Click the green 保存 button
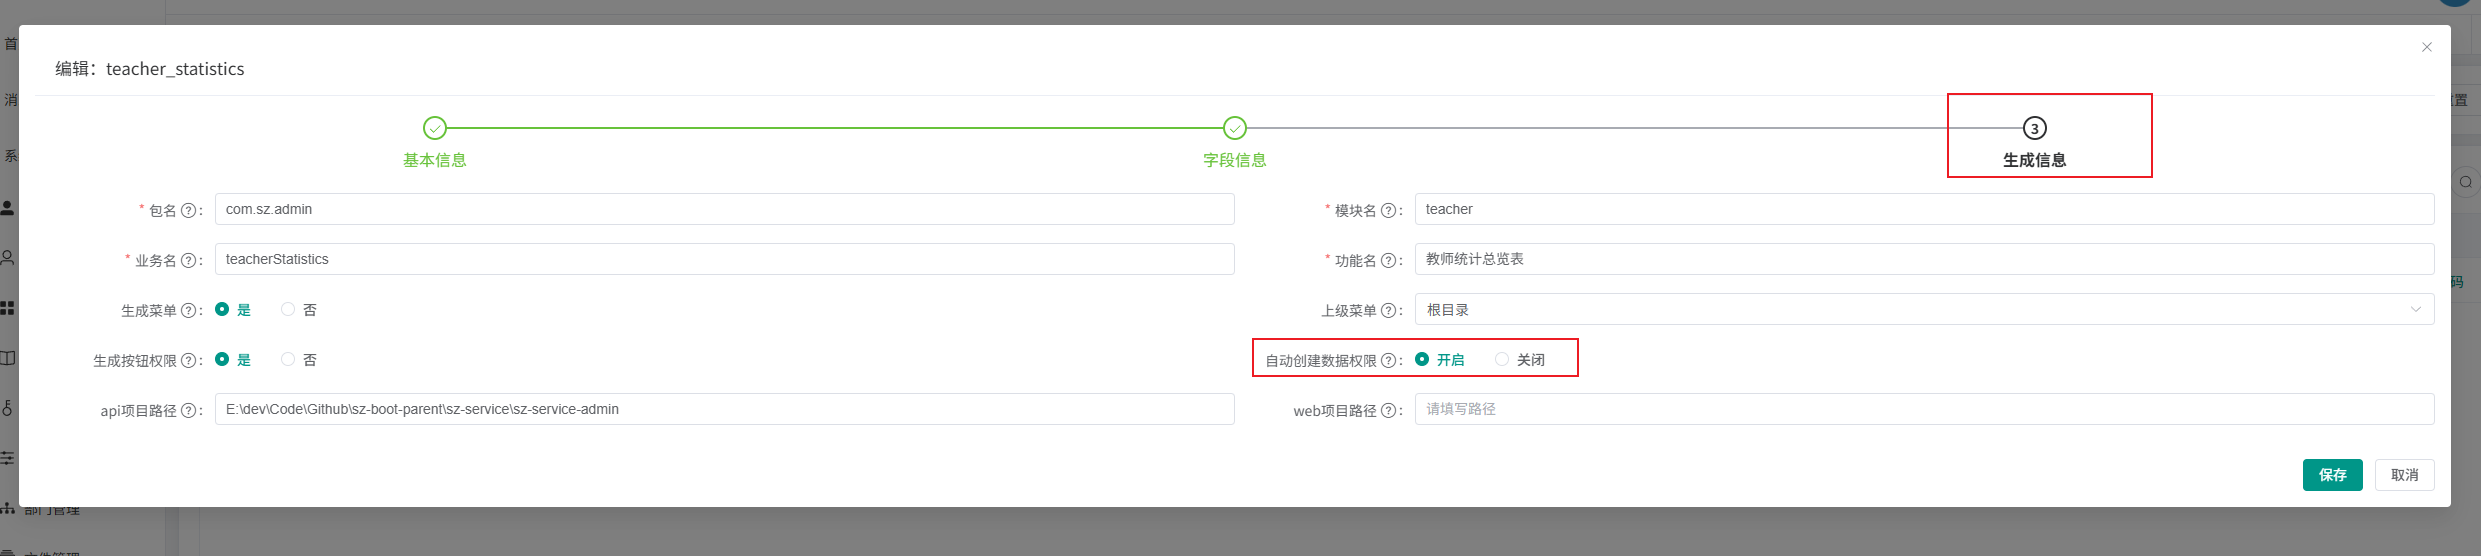 (x=2332, y=475)
